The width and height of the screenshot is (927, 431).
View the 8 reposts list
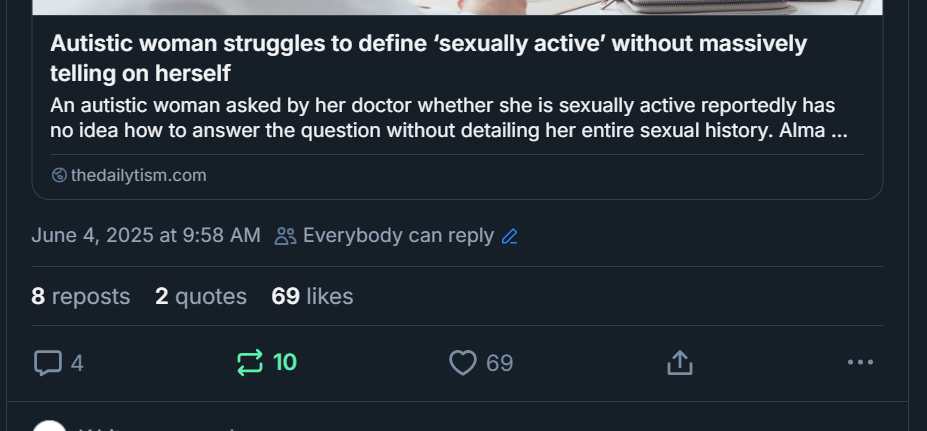[81, 296]
